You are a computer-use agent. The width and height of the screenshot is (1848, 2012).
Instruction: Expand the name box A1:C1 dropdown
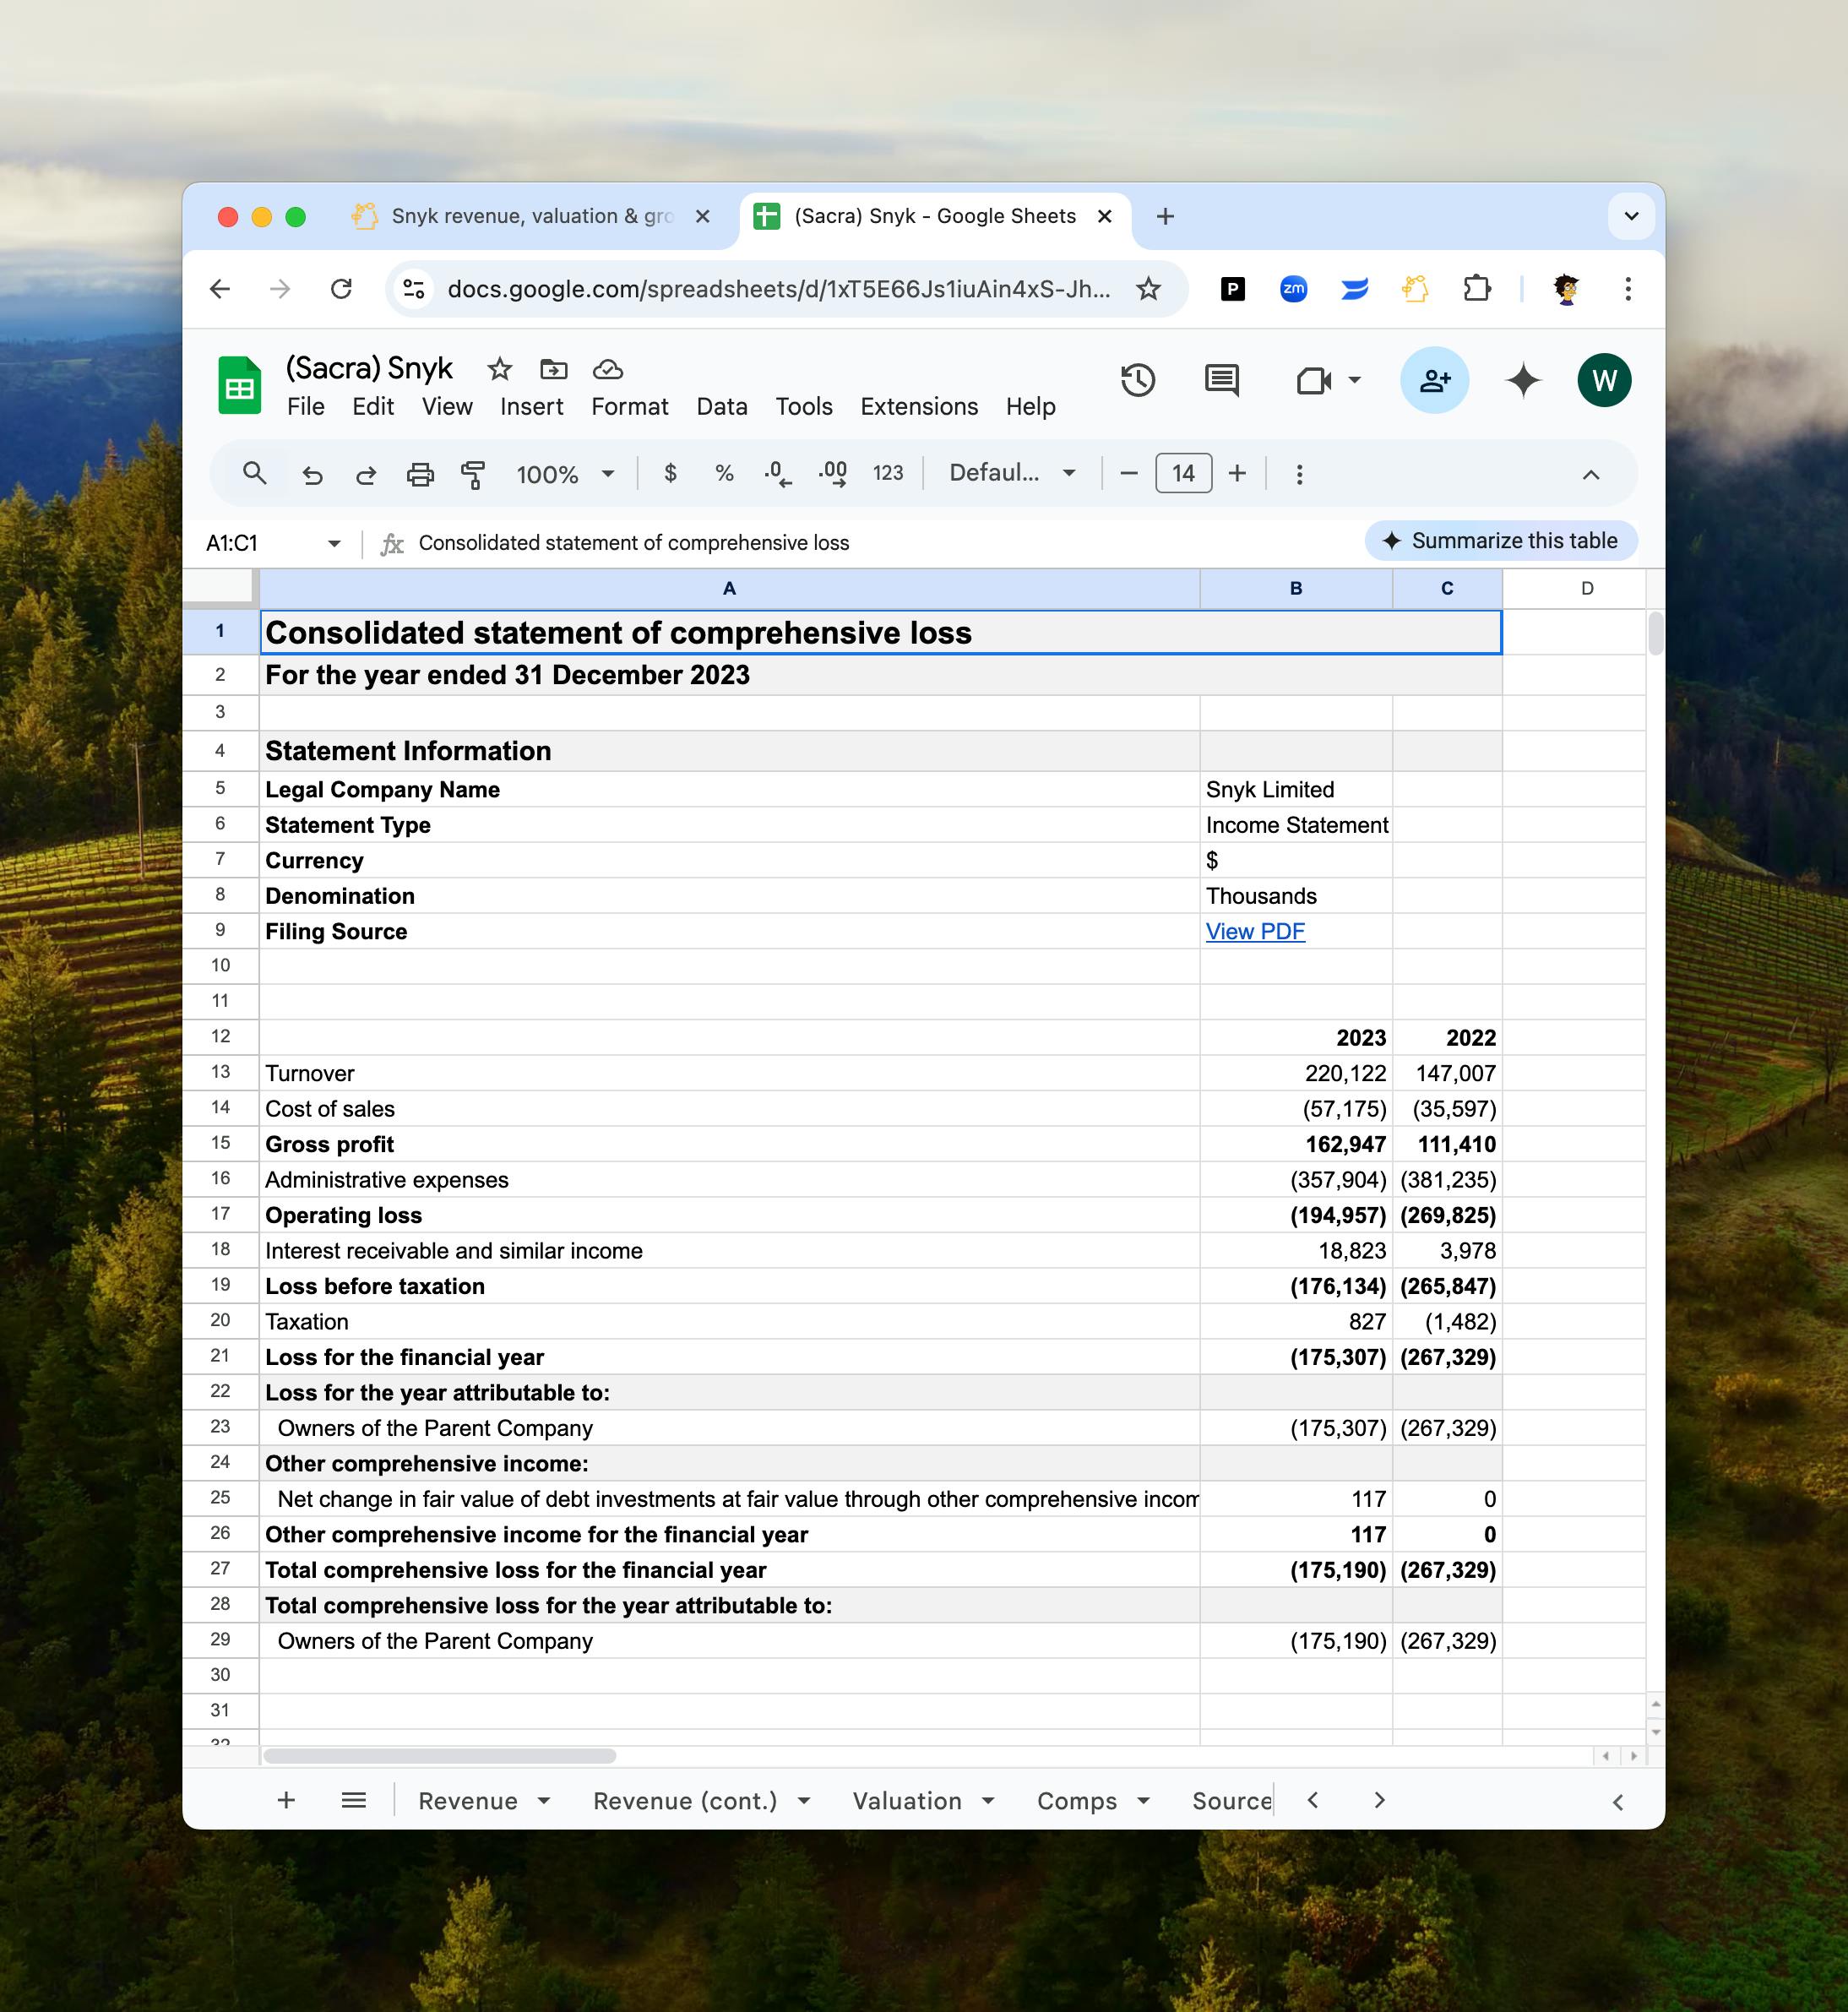point(334,543)
